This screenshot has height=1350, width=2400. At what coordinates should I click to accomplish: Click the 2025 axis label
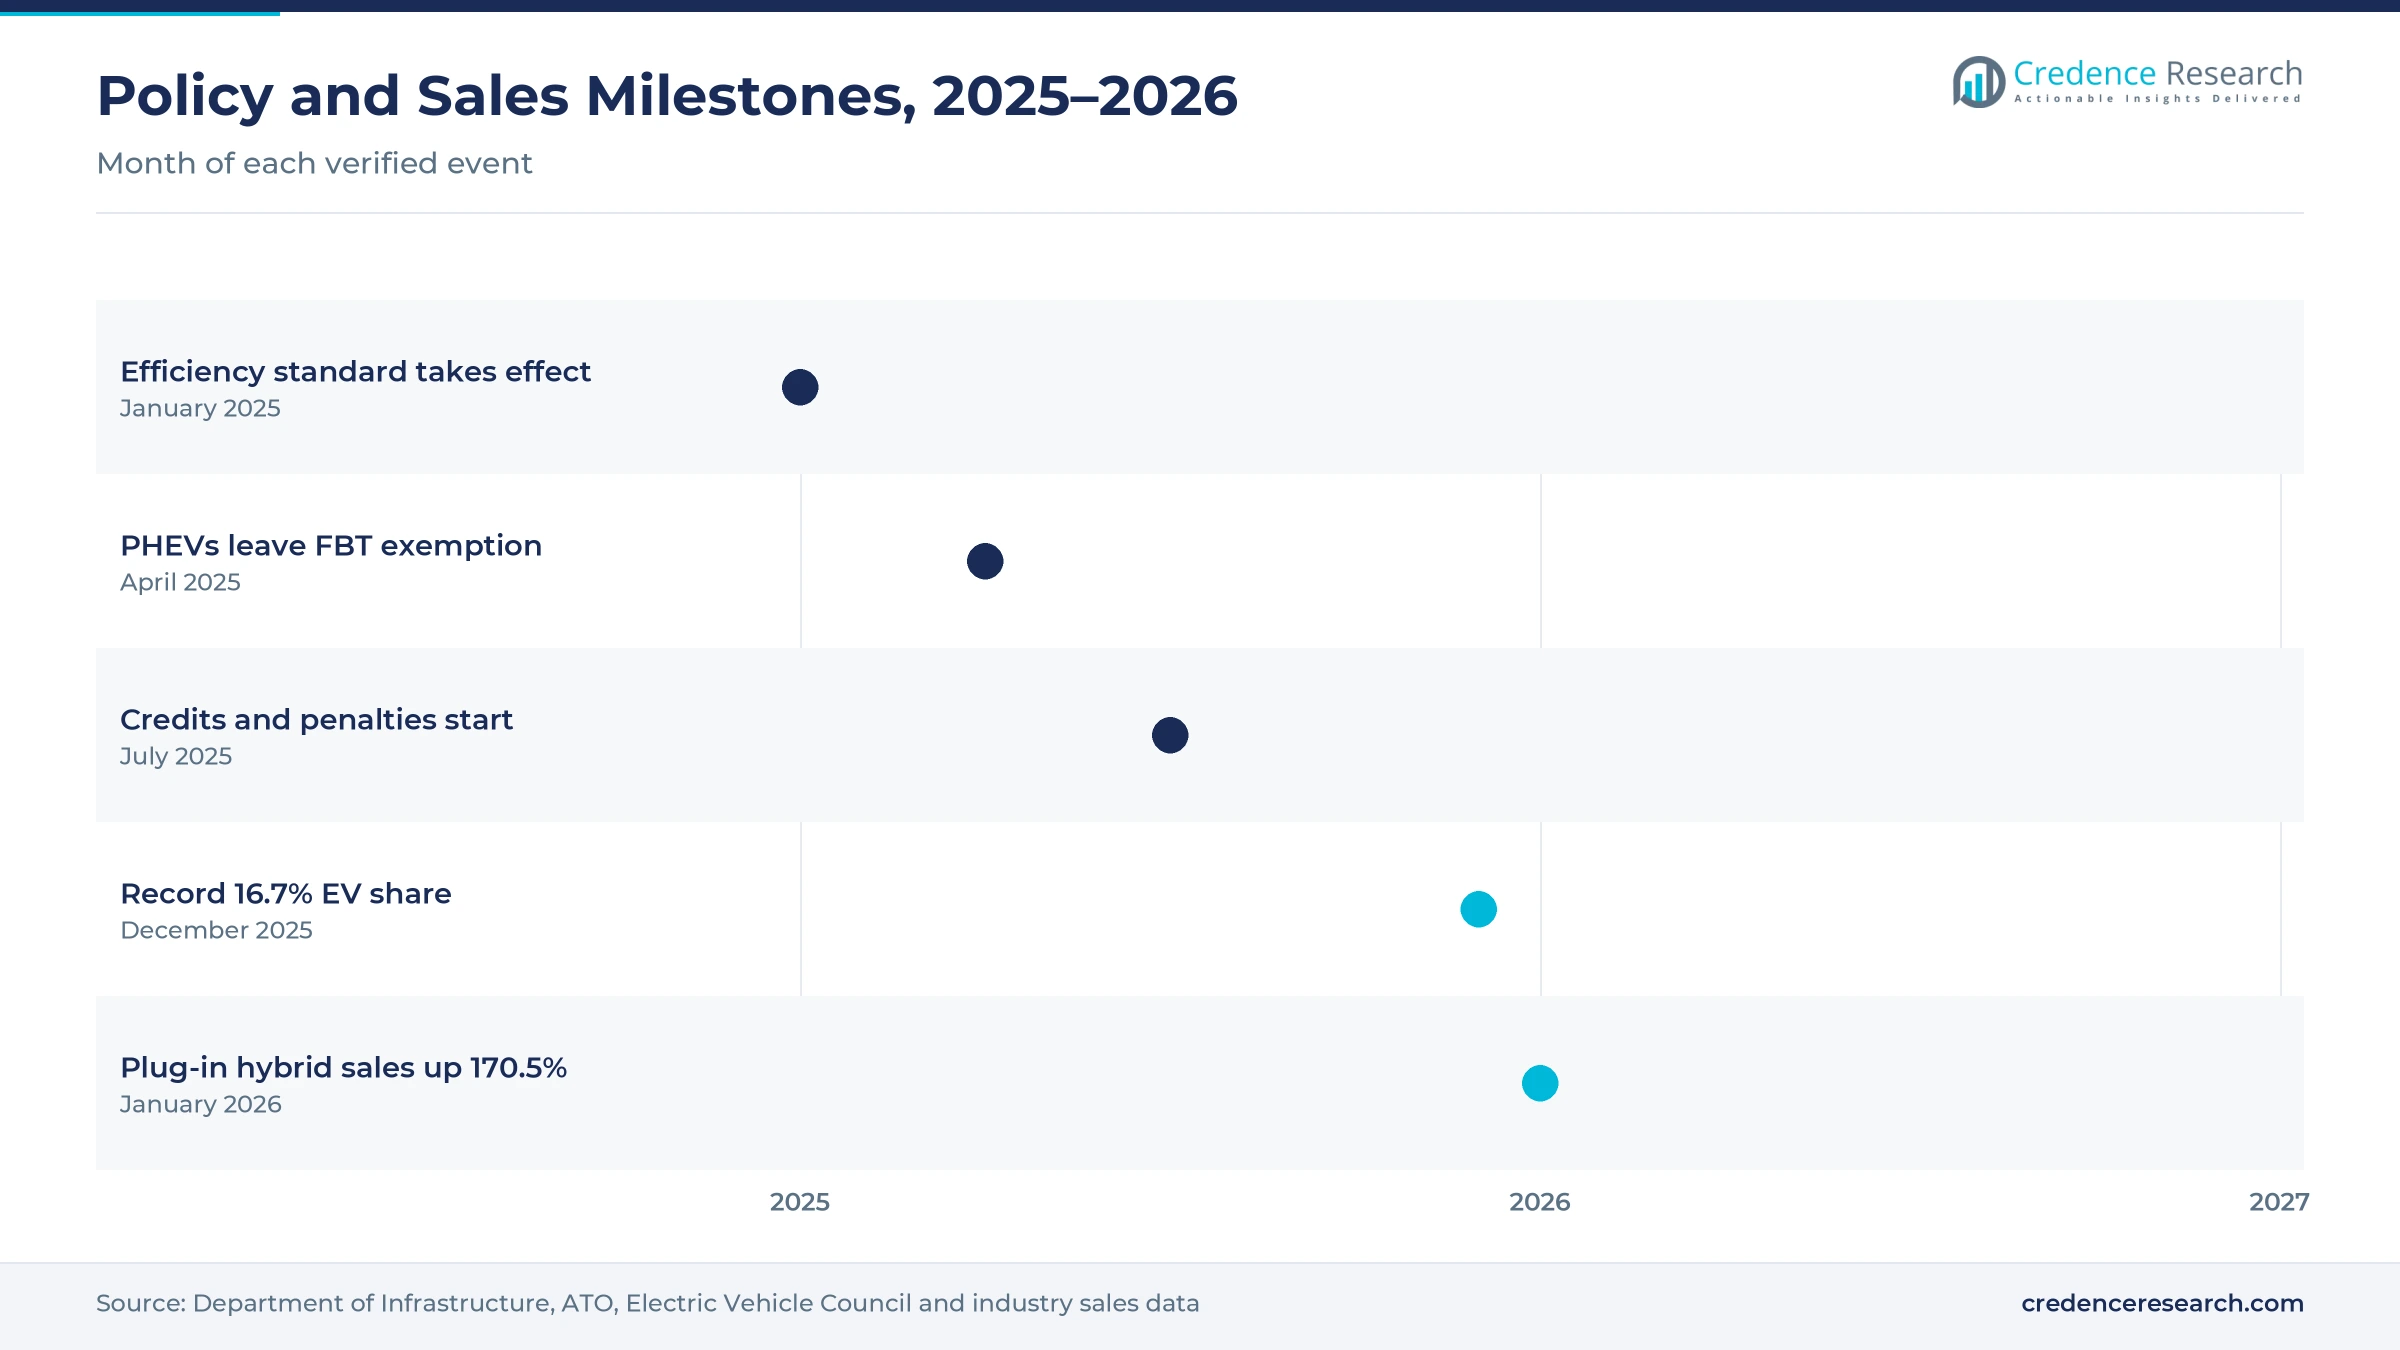point(800,1202)
